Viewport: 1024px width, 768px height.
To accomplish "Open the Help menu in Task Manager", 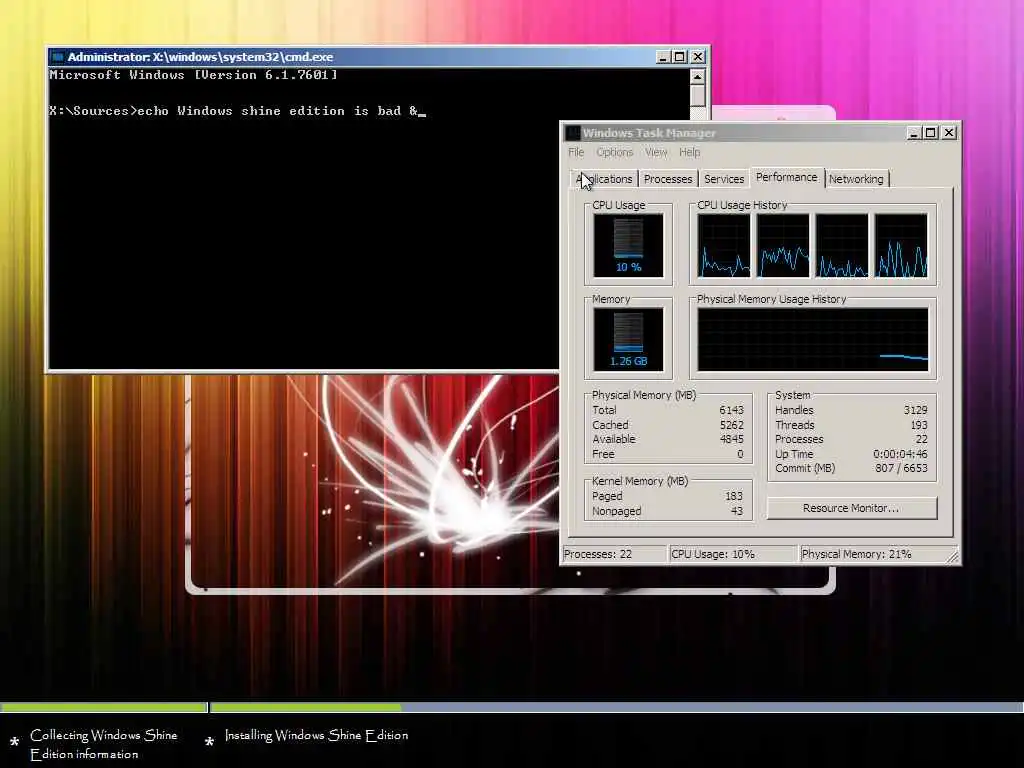I will (x=690, y=152).
